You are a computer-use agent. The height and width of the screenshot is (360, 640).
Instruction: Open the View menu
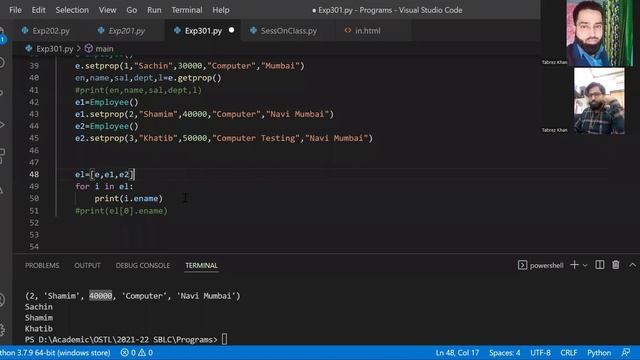click(107, 10)
